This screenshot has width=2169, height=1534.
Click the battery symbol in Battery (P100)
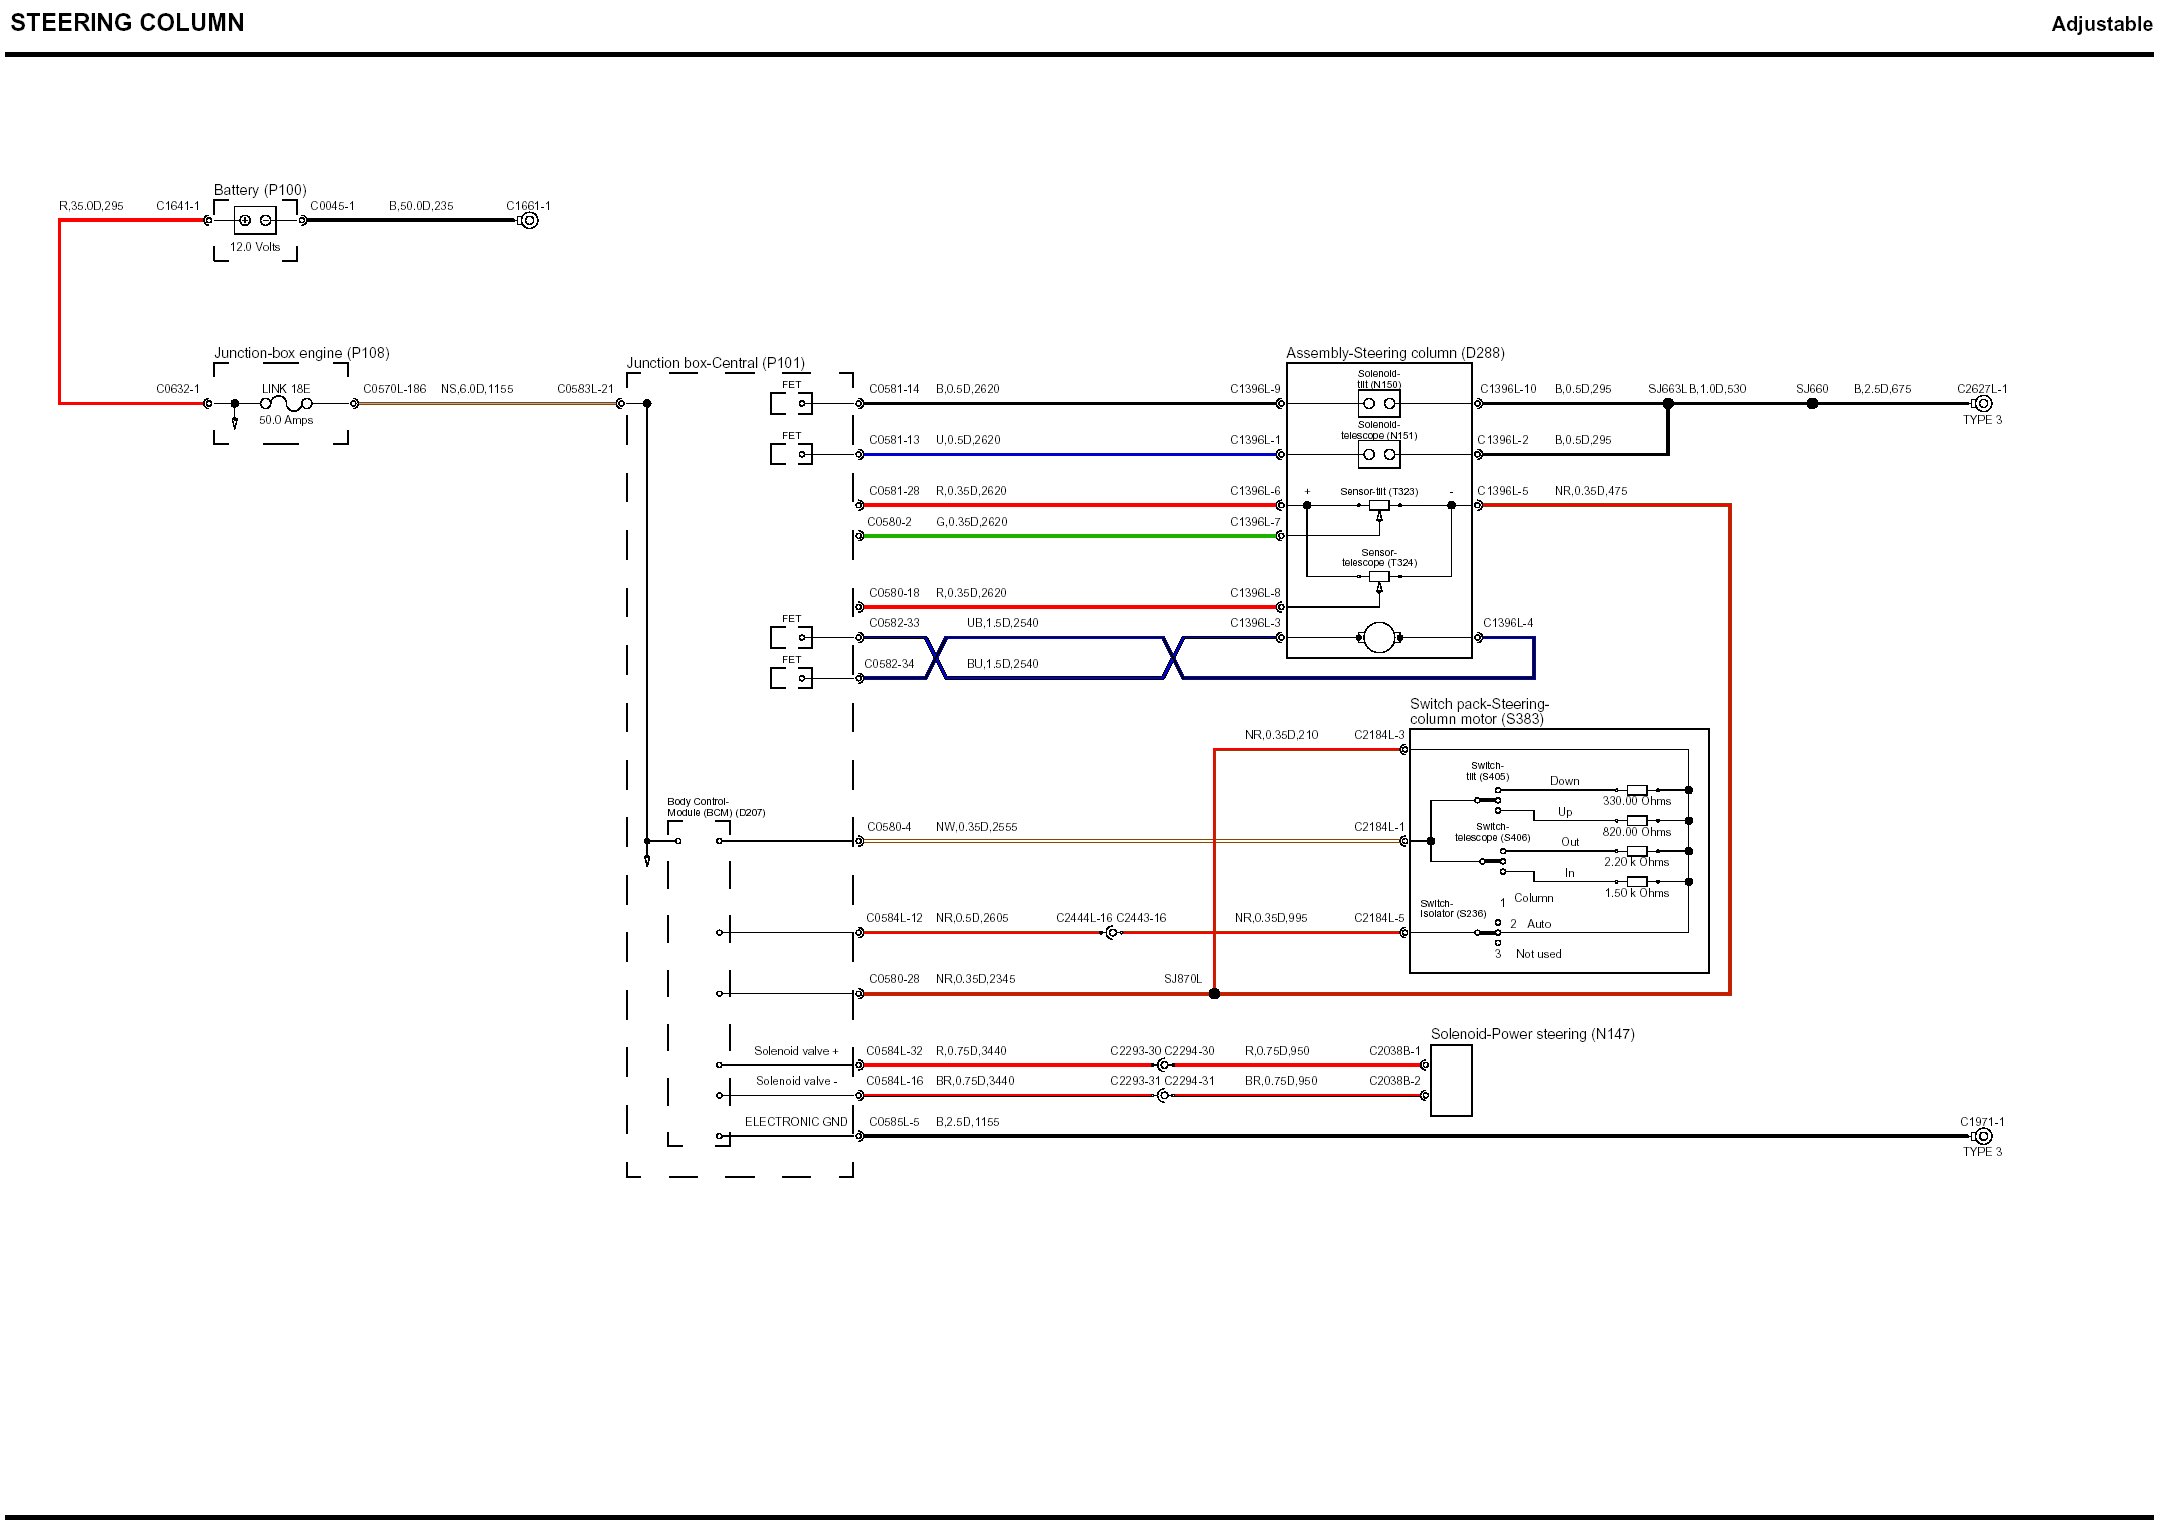pyautogui.click(x=255, y=220)
